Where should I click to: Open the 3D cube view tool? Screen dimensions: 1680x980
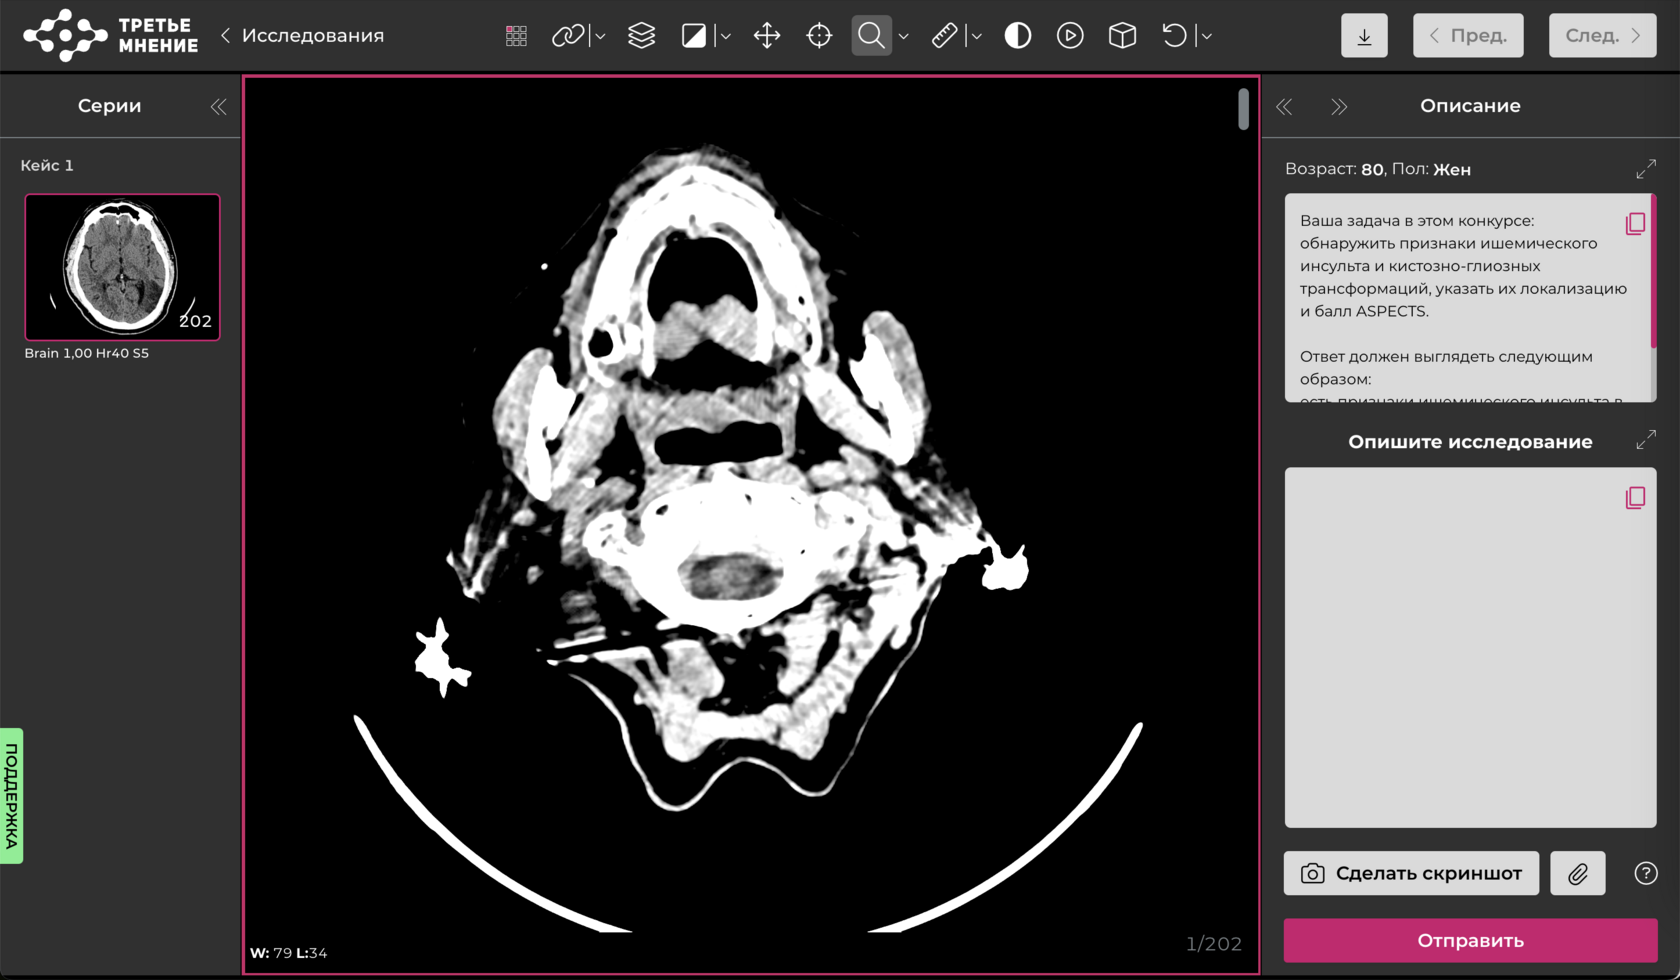pos(1122,36)
